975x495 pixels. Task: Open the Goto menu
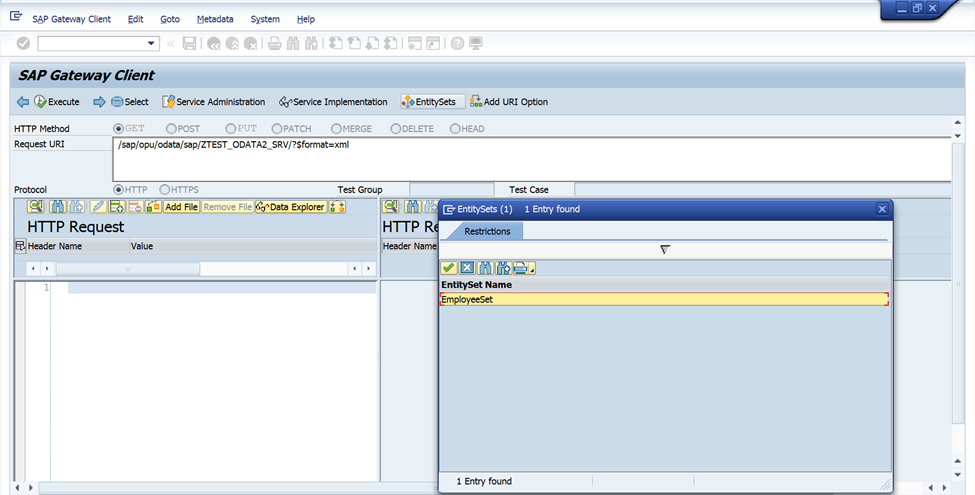[x=170, y=19]
